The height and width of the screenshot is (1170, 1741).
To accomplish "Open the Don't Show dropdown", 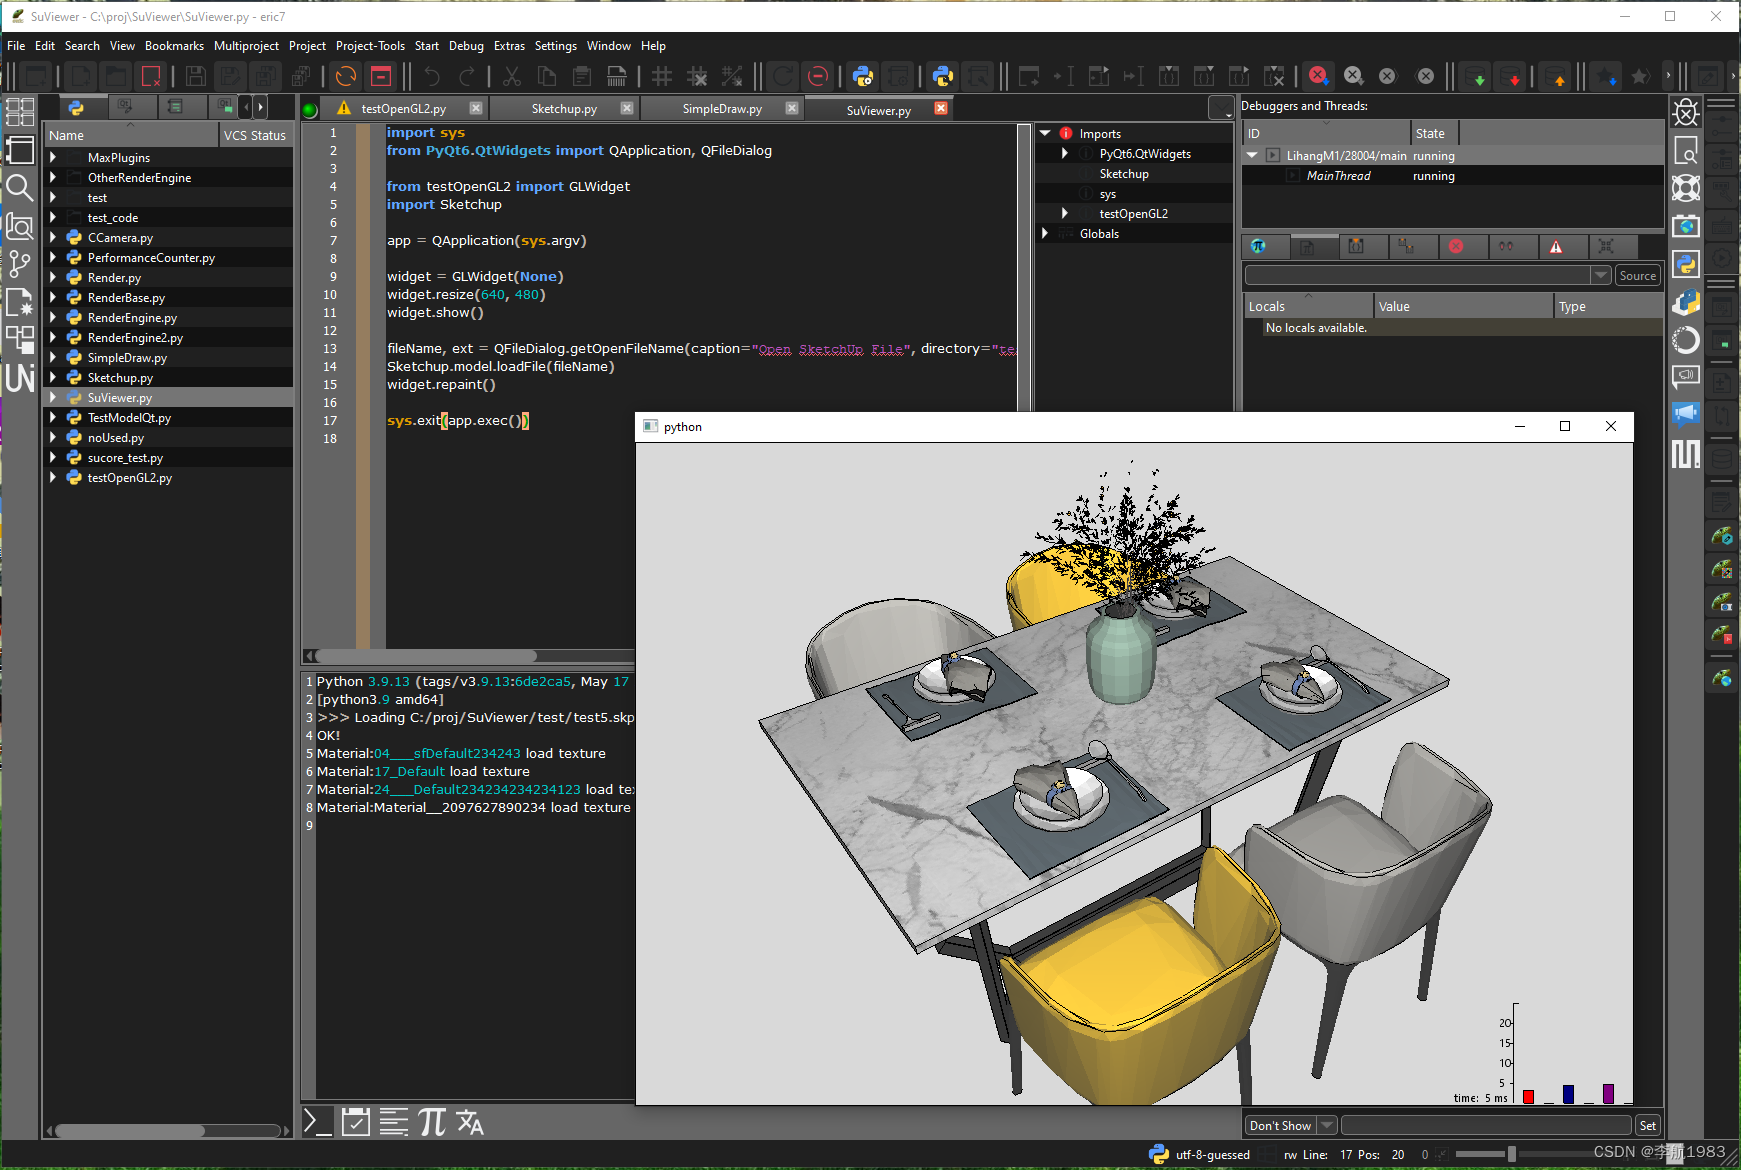I will [x=1326, y=1125].
